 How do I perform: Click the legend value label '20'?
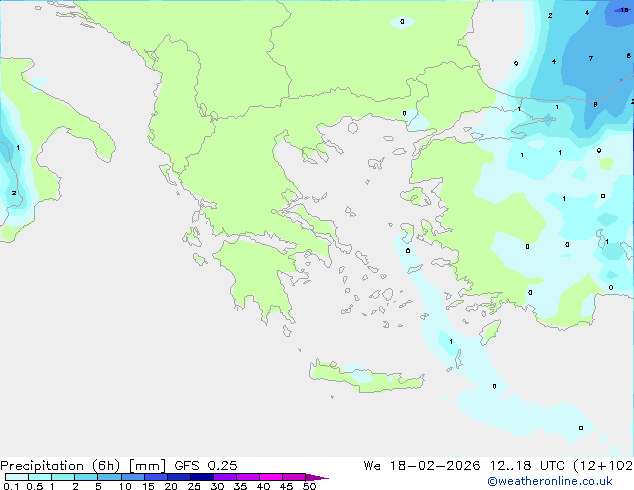[x=171, y=486]
